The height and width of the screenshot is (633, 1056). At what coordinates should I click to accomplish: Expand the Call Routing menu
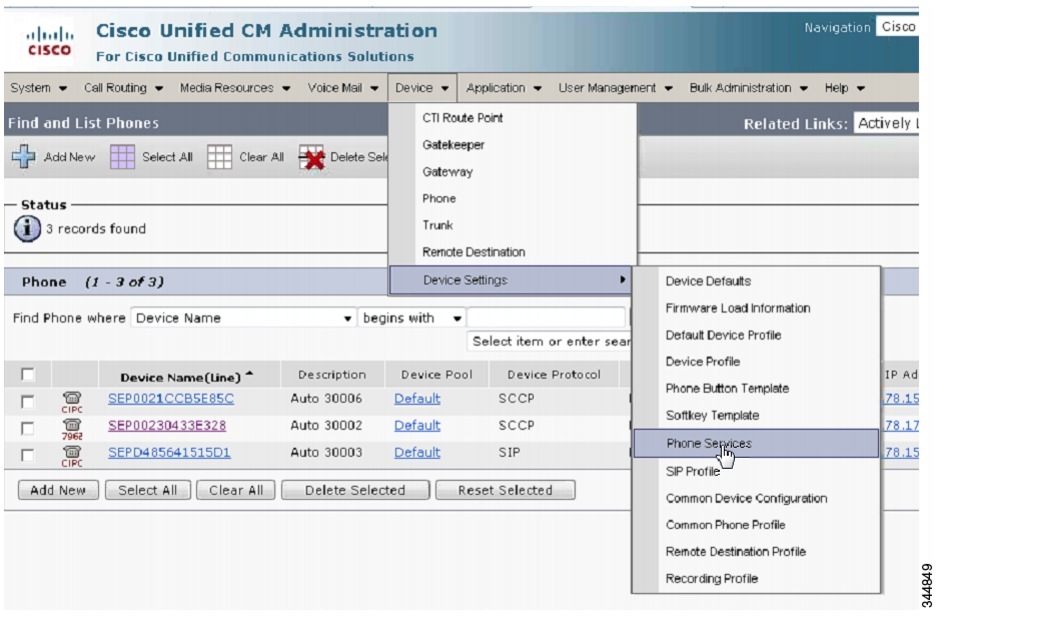(x=123, y=88)
